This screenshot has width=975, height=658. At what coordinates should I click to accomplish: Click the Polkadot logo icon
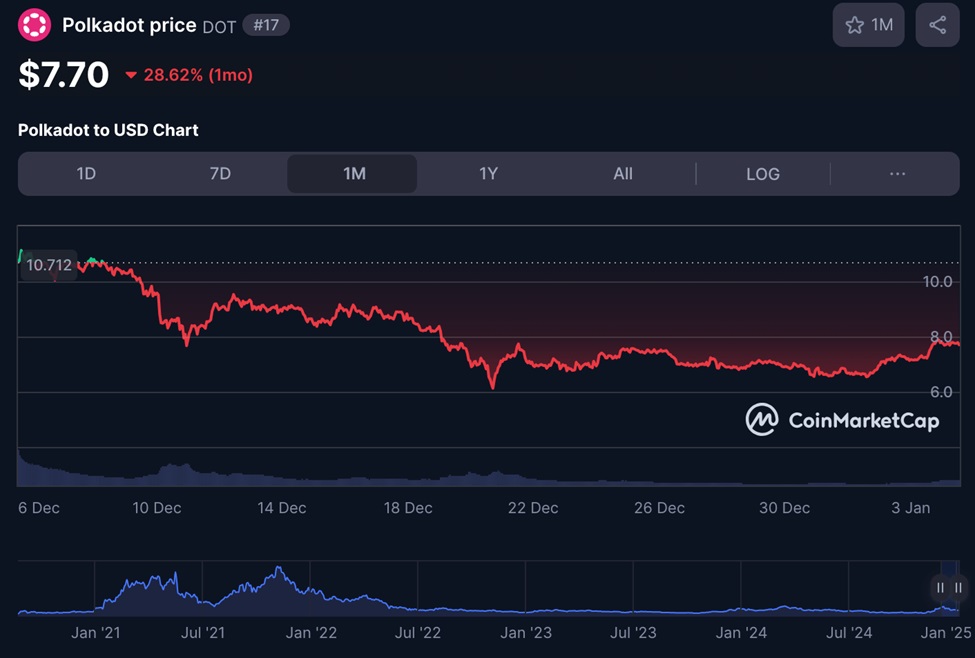pyautogui.click(x=34, y=25)
